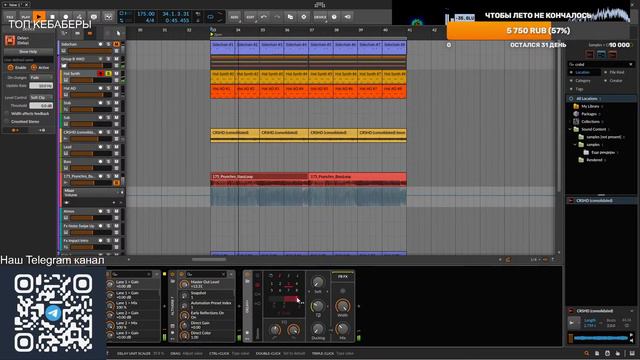The image size is (640, 360).
Task: Click the Show Help button
Action: pyautogui.click(x=28, y=52)
